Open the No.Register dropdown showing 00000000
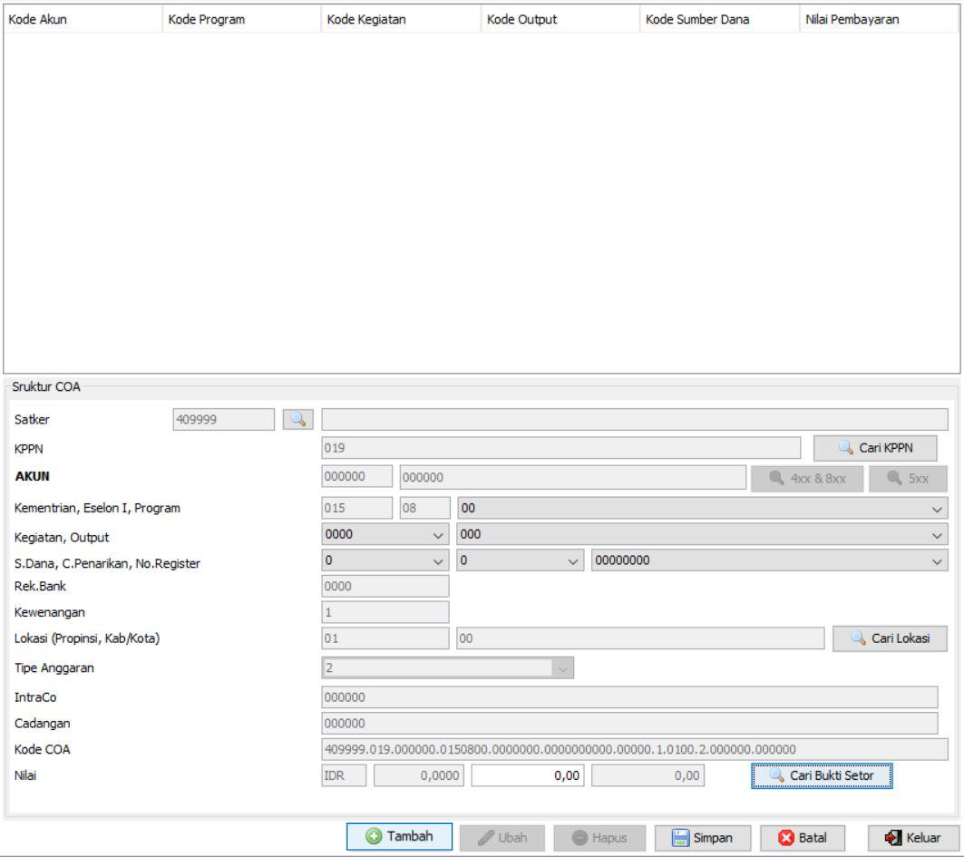 [936, 562]
